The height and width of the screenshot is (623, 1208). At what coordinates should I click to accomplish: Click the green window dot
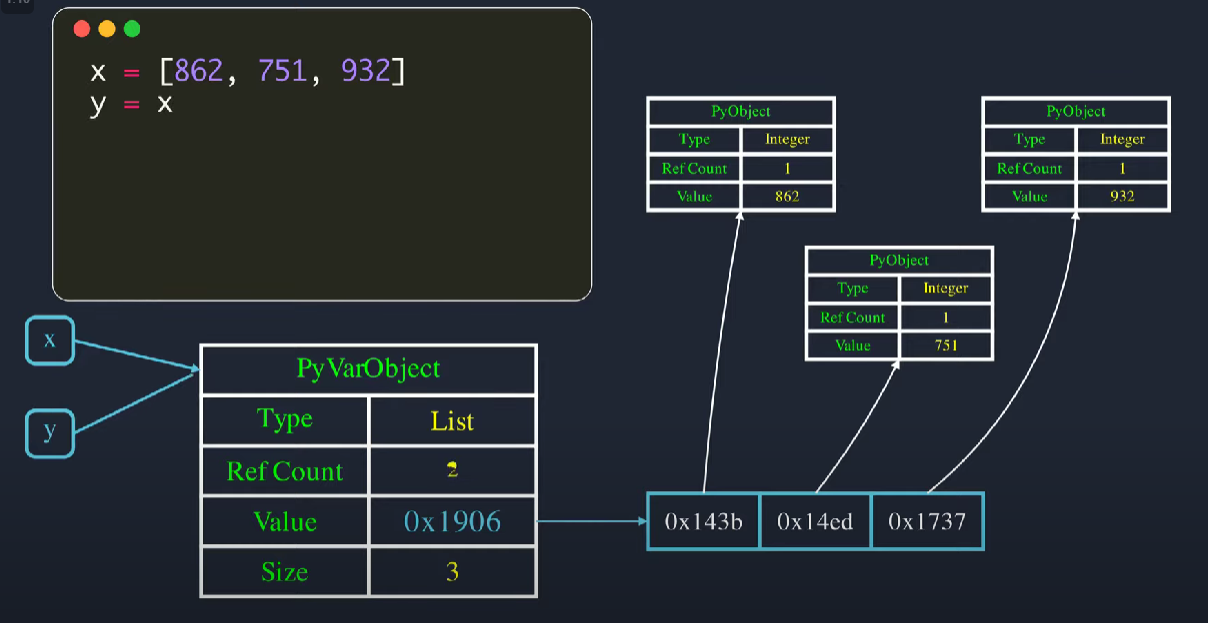(132, 29)
